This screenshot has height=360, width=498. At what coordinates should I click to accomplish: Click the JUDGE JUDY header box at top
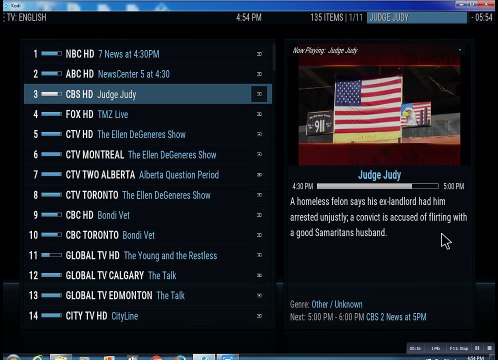click(417, 17)
